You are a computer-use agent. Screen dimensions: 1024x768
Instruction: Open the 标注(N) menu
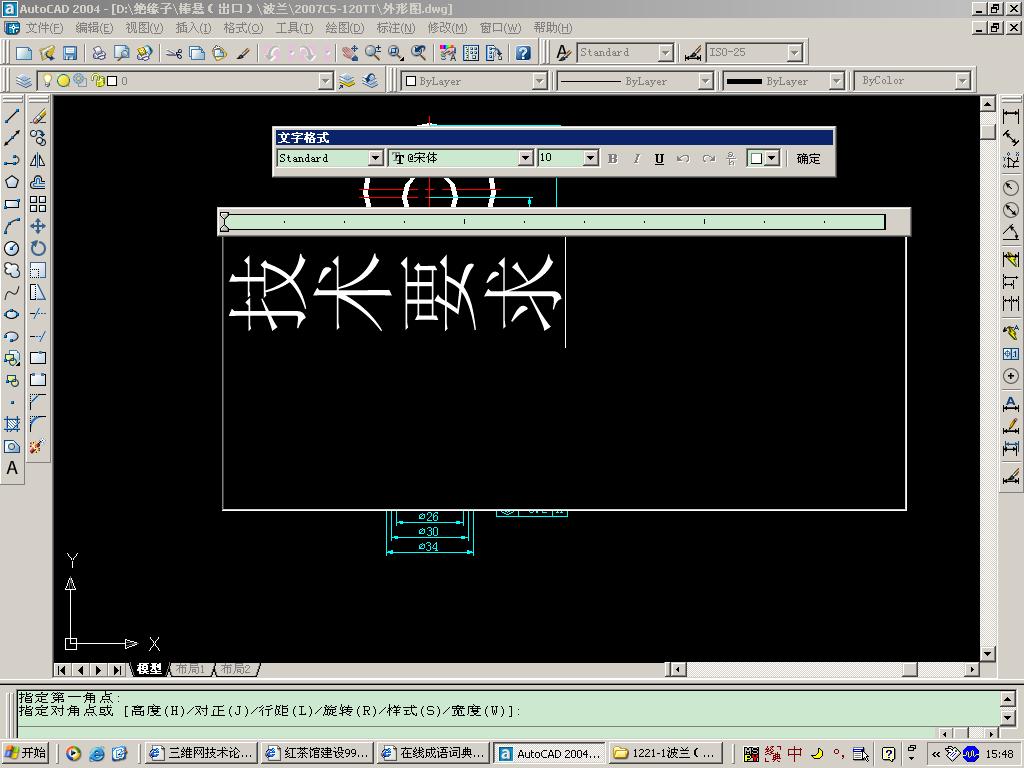(x=396, y=28)
